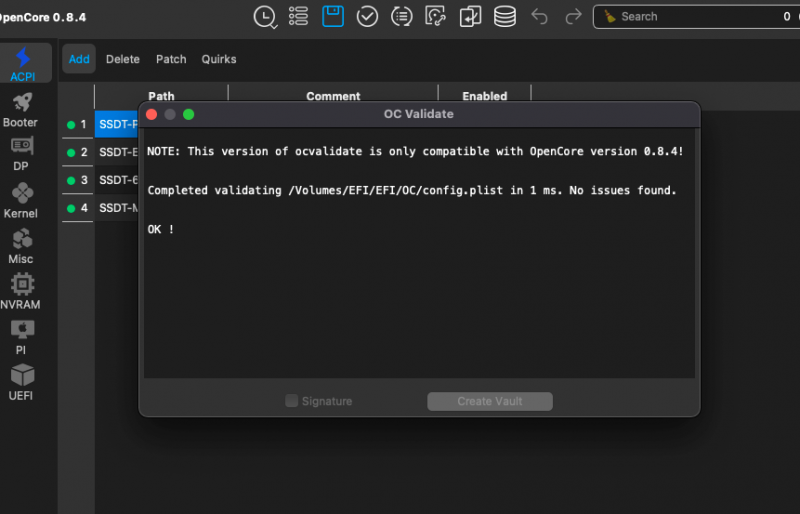The image size is (800, 514).
Task: Click the circular list sync icon
Action: click(x=402, y=16)
